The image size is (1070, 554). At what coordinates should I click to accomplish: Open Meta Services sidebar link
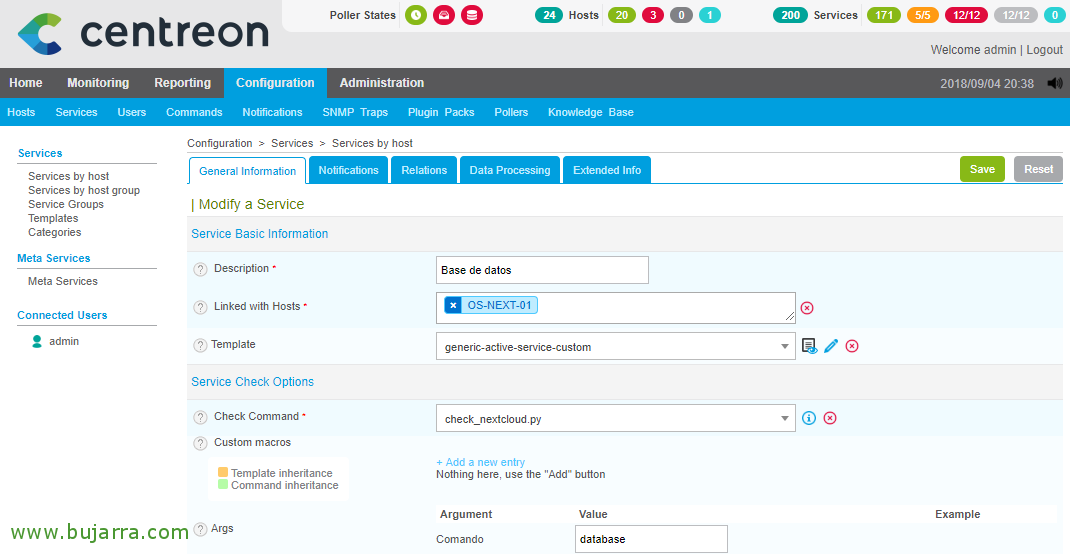coord(63,281)
